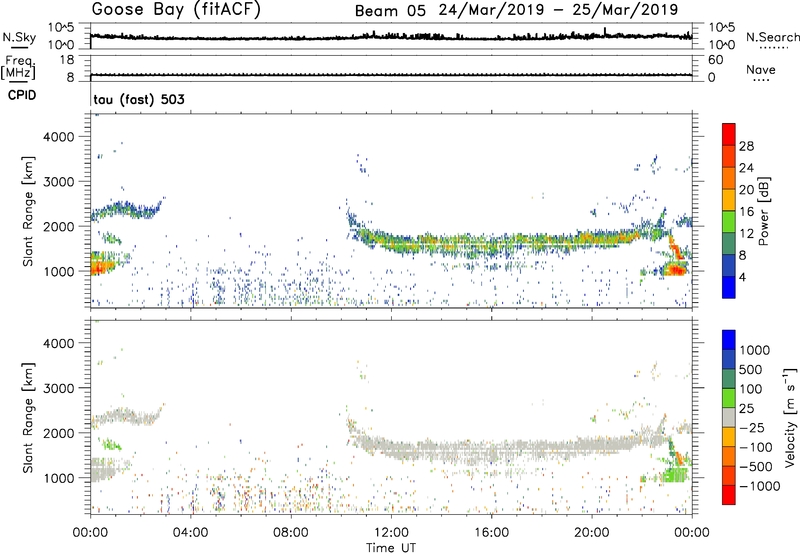Click the Goose Bay (fitACF) plot title

click(176, 10)
